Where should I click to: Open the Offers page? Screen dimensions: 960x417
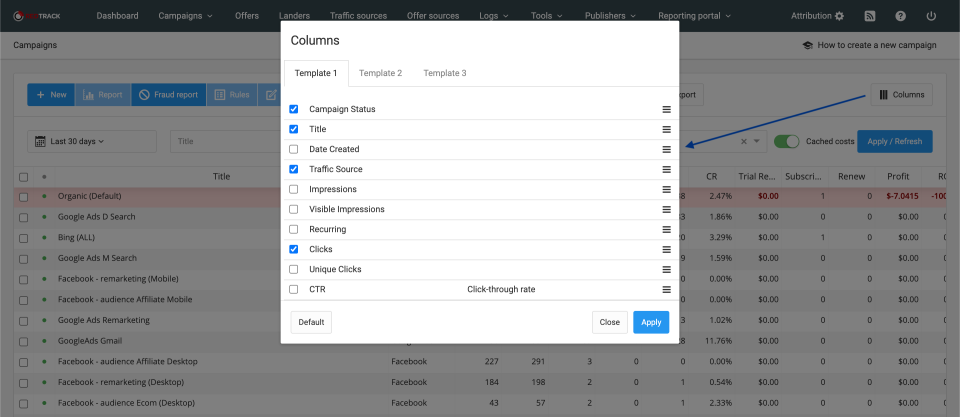click(x=247, y=16)
